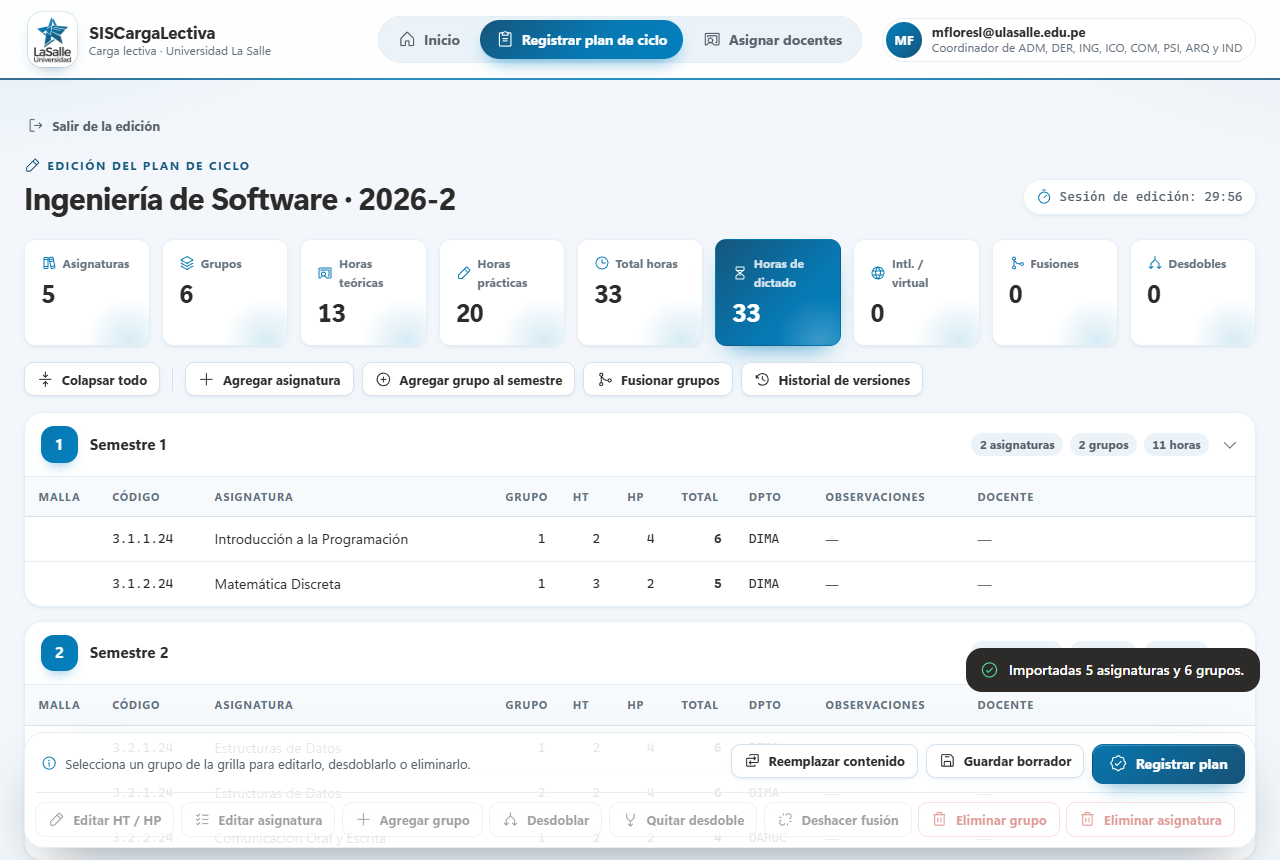Click Salir de la edición link
1280x860 pixels.
(94, 126)
